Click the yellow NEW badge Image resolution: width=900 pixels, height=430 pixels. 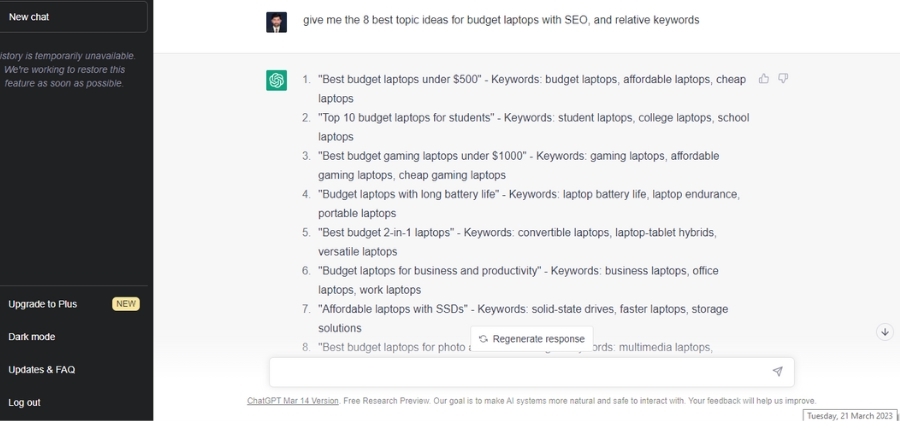[126, 304]
